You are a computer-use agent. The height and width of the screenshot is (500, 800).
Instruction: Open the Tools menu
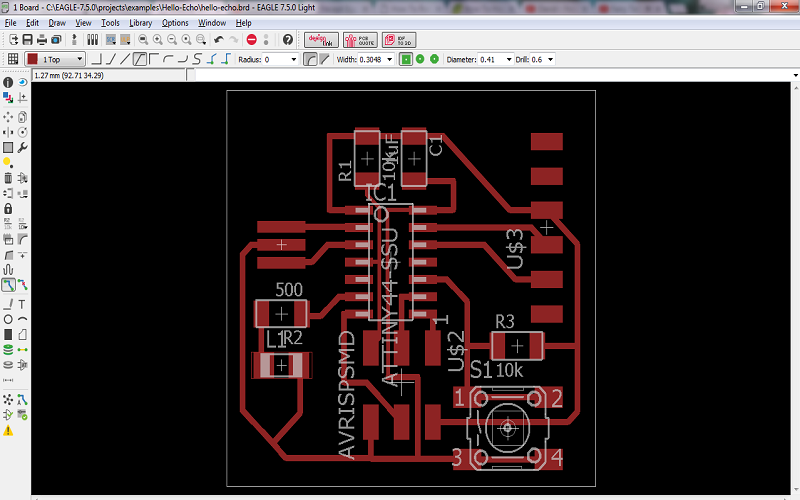click(x=110, y=23)
